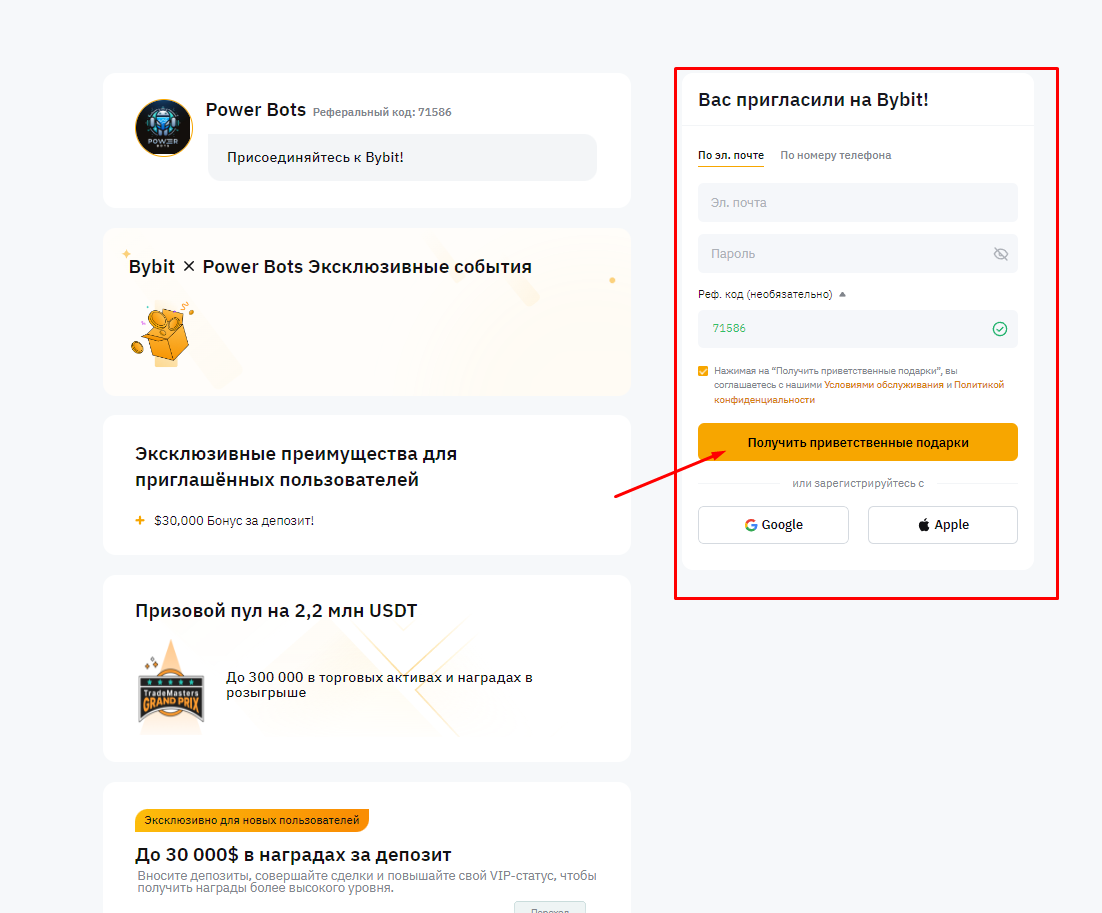Toggle password visibility with the eye icon
The height and width of the screenshot is (913, 1102).
[1001, 253]
